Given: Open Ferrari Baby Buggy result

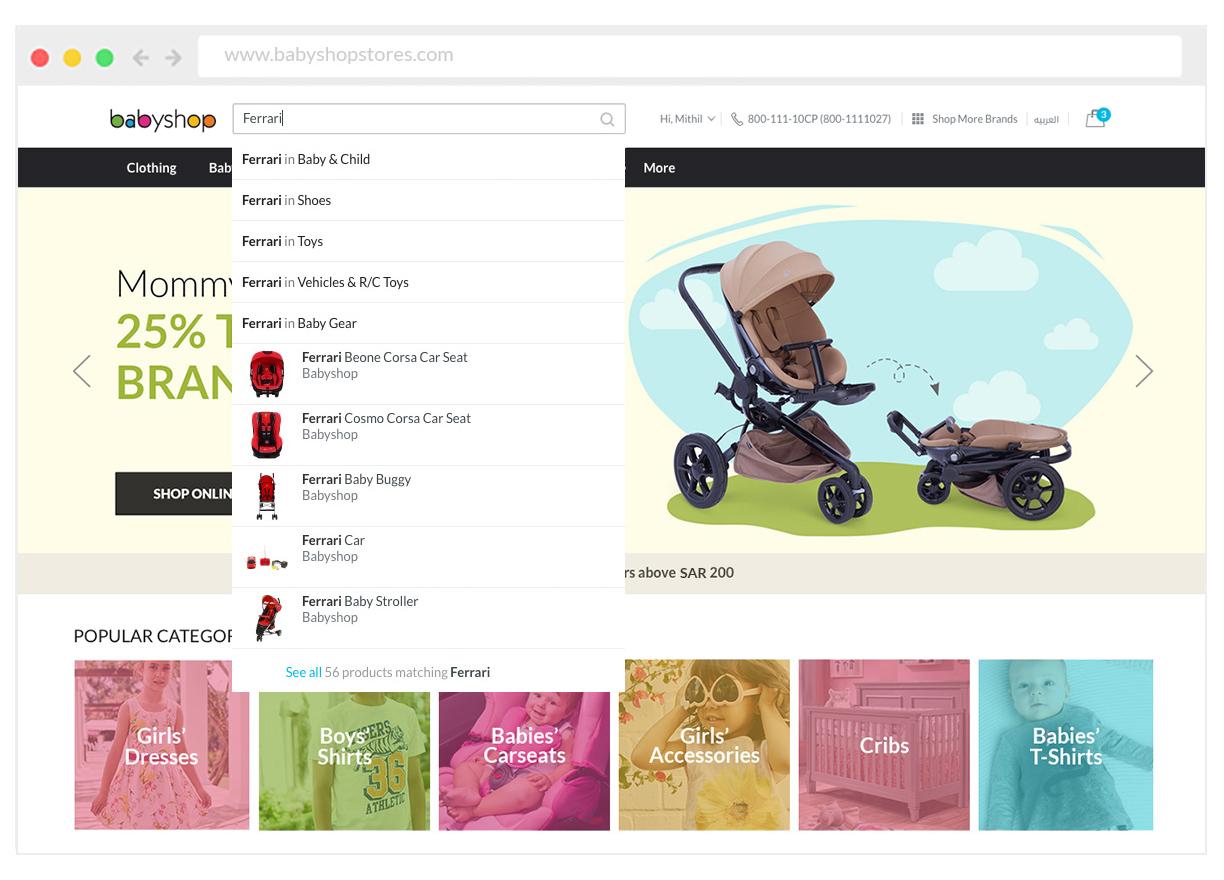Looking at the screenshot, I should [428, 496].
